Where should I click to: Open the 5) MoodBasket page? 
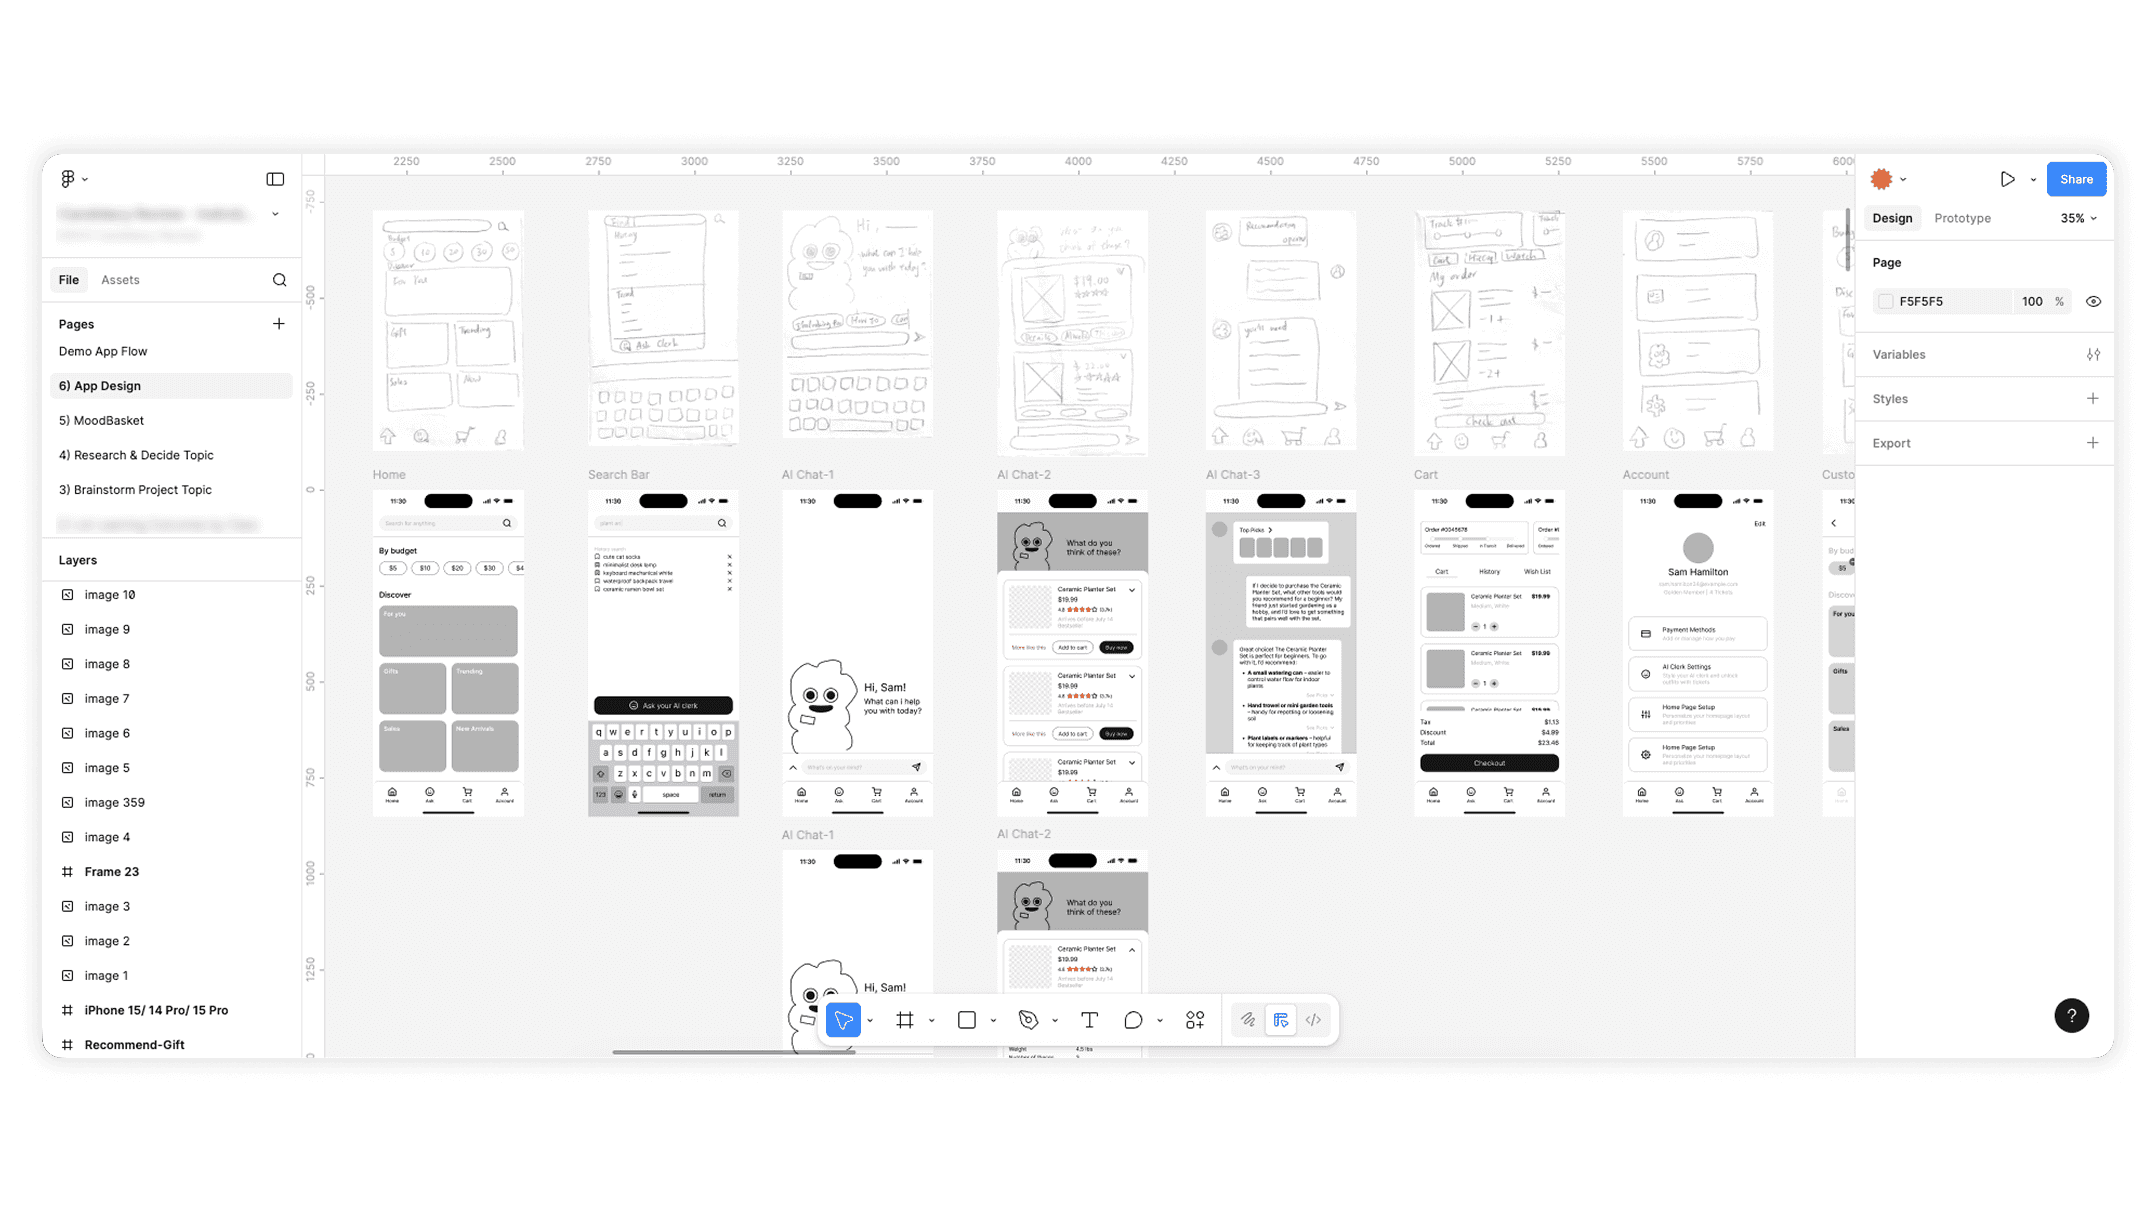[x=101, y=420]
